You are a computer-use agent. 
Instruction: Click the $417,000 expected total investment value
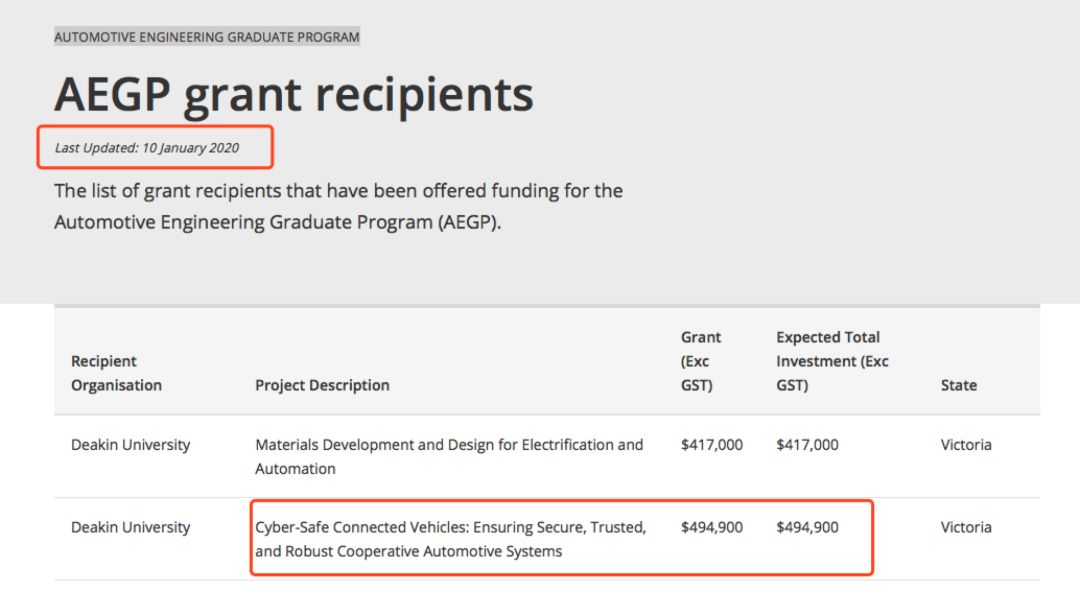[807, 445]
